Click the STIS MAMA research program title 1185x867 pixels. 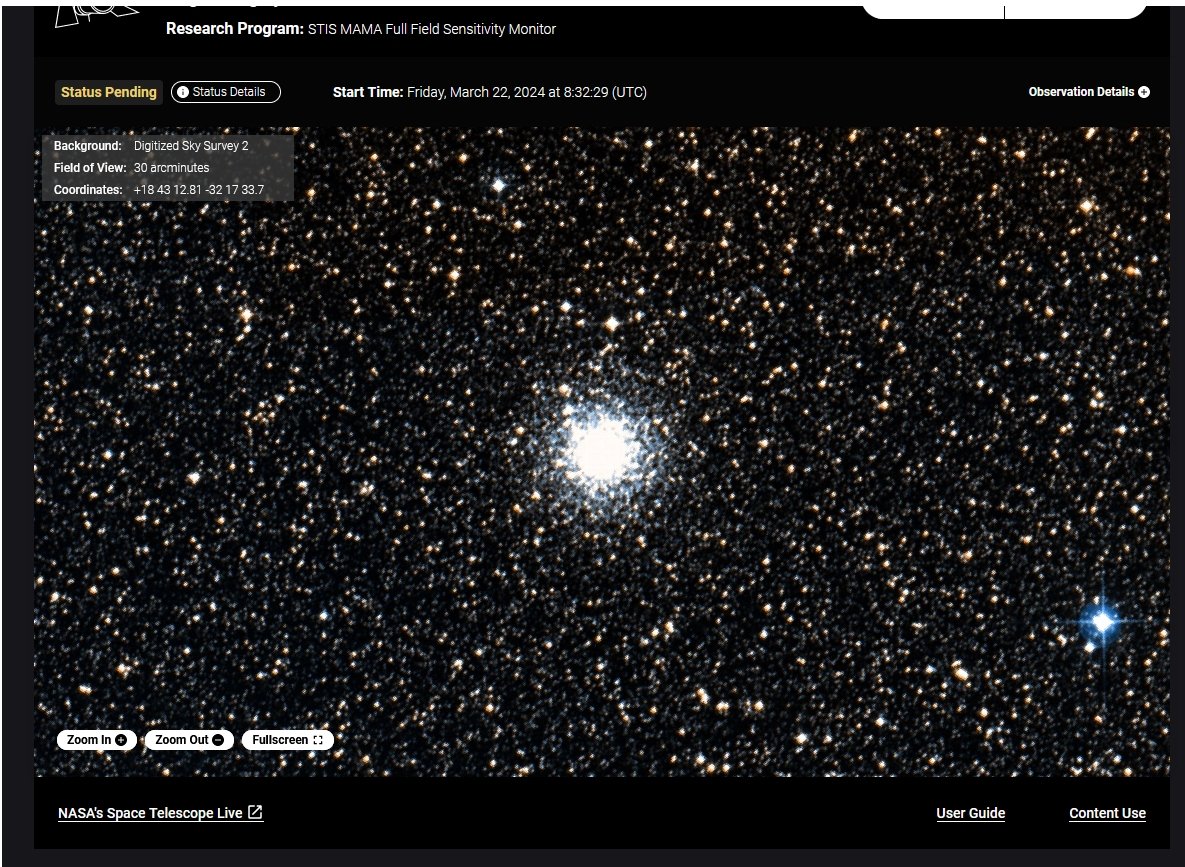tap(431, 29)
